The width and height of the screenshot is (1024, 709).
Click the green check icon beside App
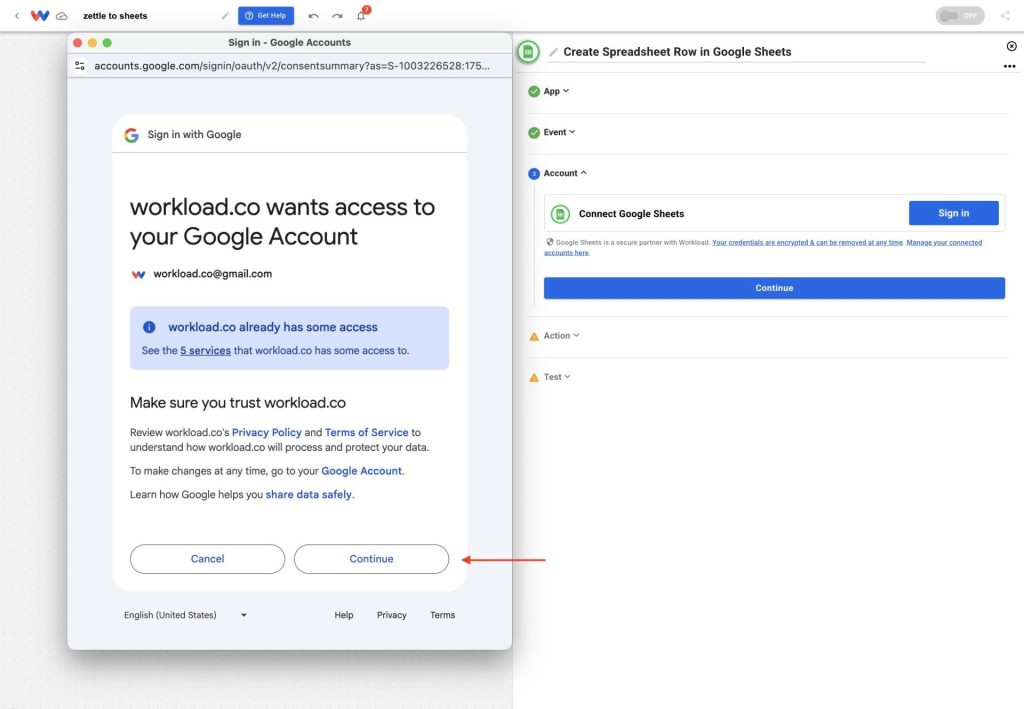click(x=534, y=91)
